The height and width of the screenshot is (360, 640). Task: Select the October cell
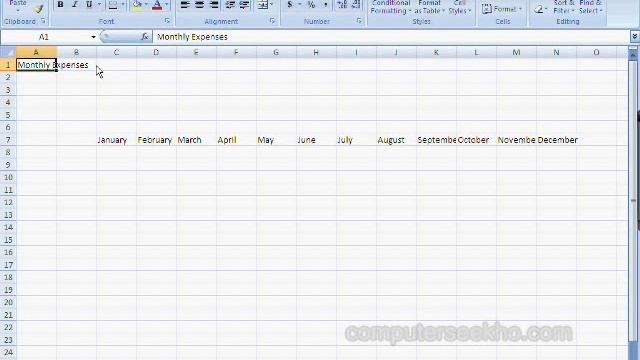coord(476,140)
